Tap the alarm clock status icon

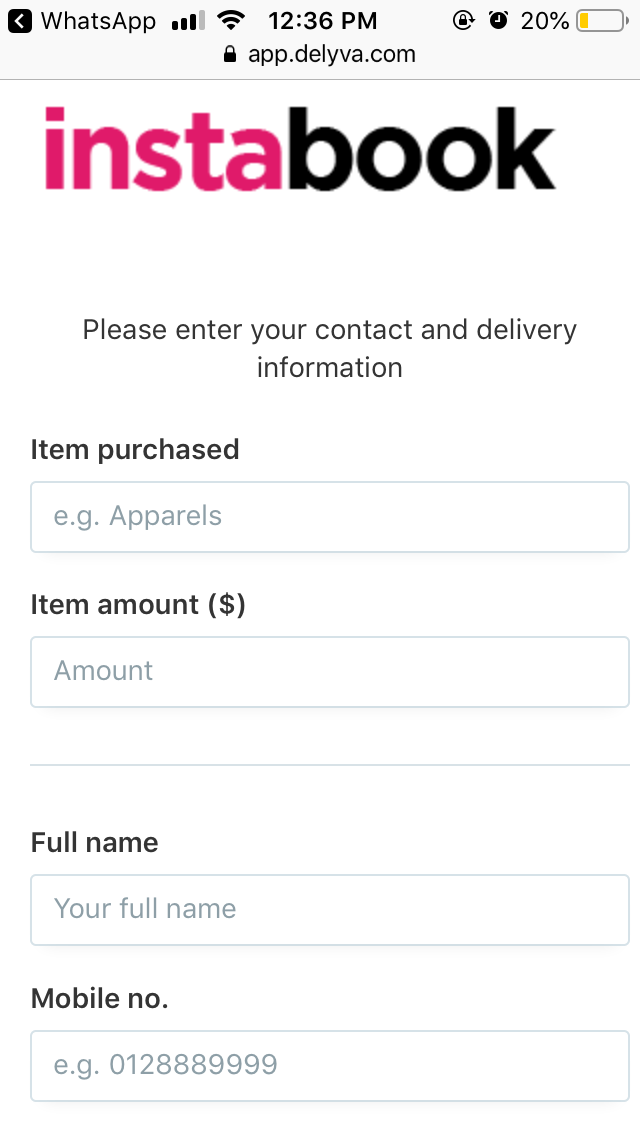coord(499,21)
